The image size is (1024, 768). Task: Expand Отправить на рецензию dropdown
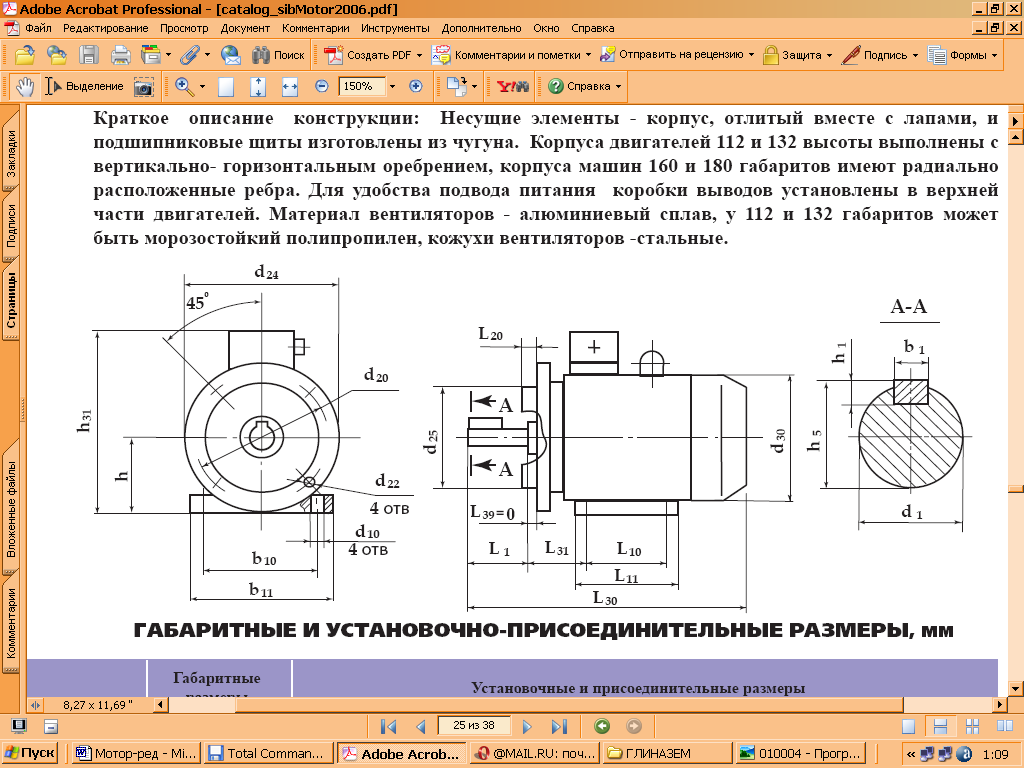click(x=751, y=55)
